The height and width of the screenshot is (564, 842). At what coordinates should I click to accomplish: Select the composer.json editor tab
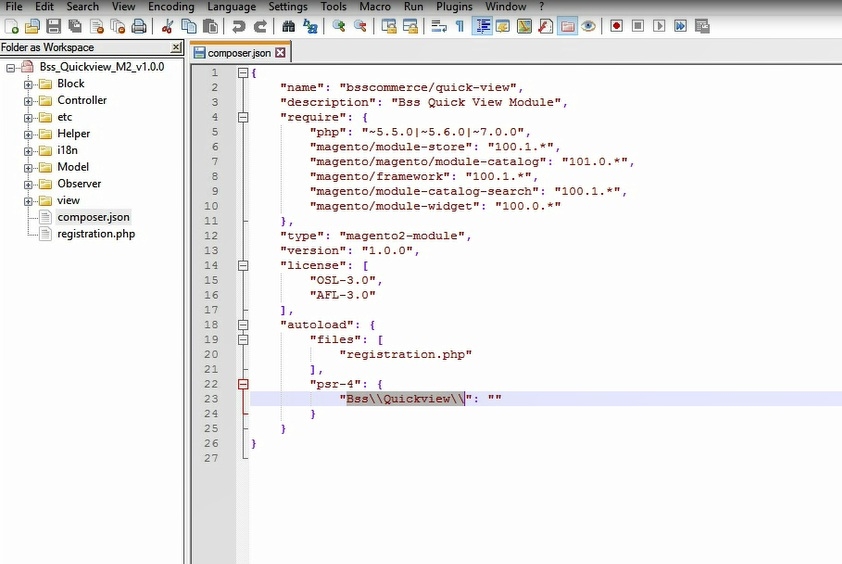pos(239,53)
